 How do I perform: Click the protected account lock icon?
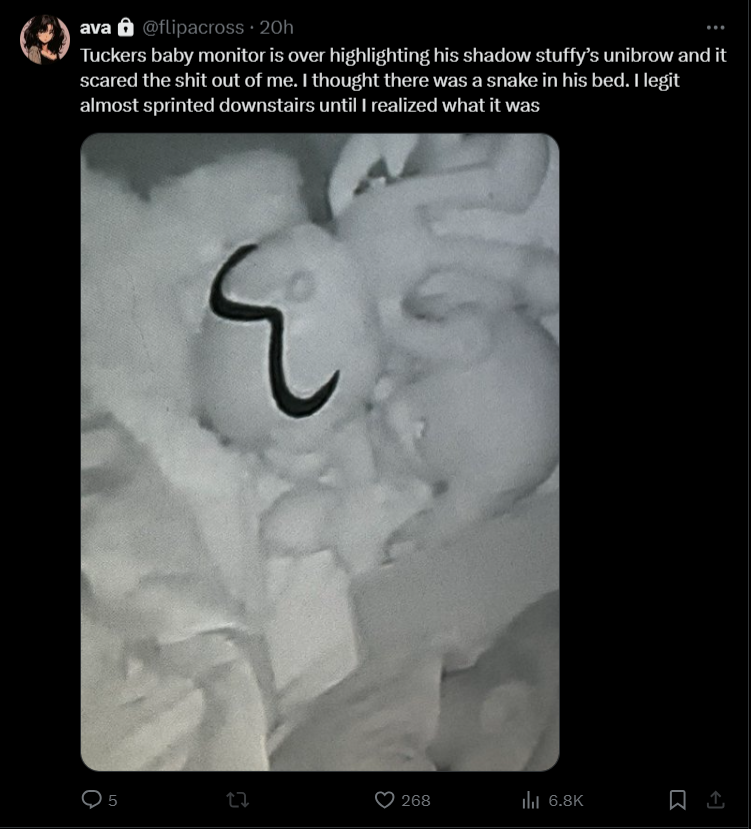(x=125, y=27)
